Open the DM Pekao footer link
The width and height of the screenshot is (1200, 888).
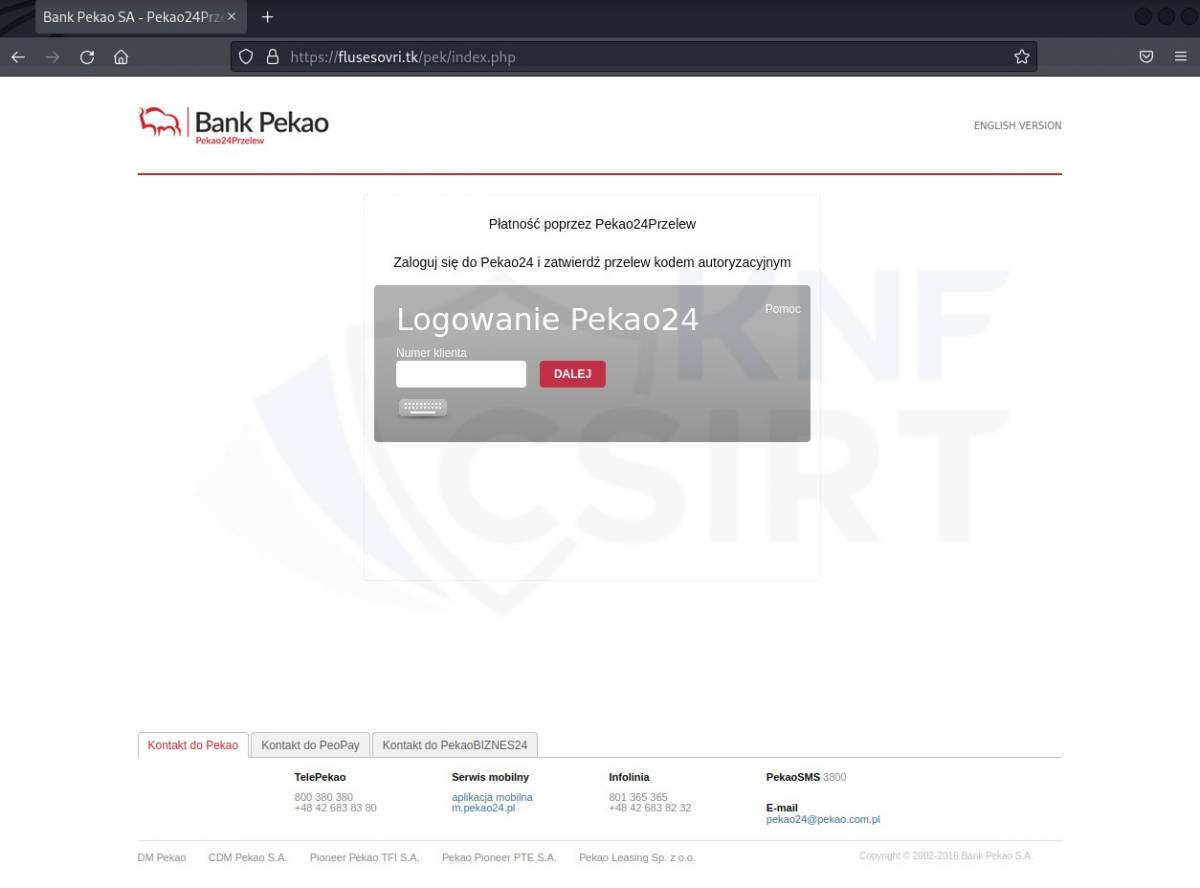(x=162, y=858)
